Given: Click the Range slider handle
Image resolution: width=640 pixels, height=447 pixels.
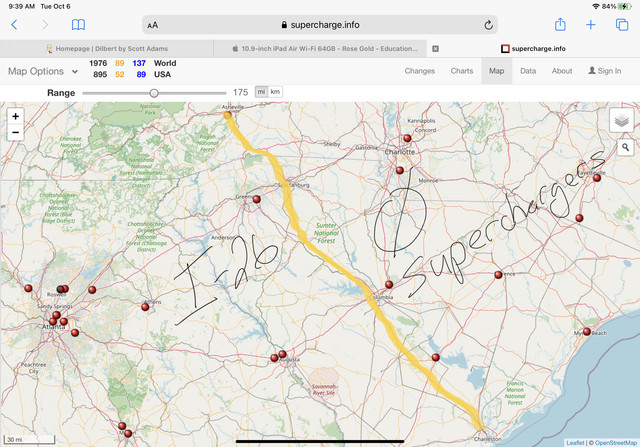Looking at the screenshot, I should (154, 93).
